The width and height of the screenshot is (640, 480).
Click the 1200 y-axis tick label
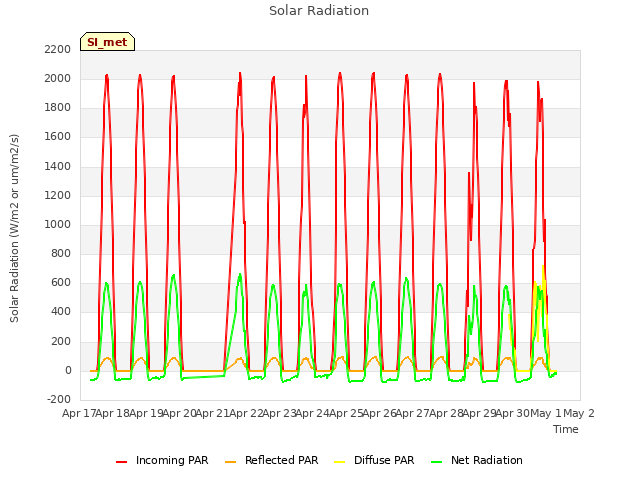(x=58, y=196)
